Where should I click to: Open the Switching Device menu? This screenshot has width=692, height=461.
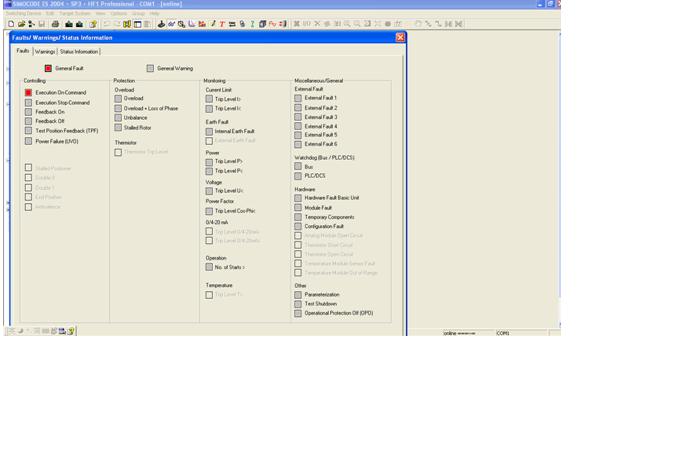tap(23, 14)
